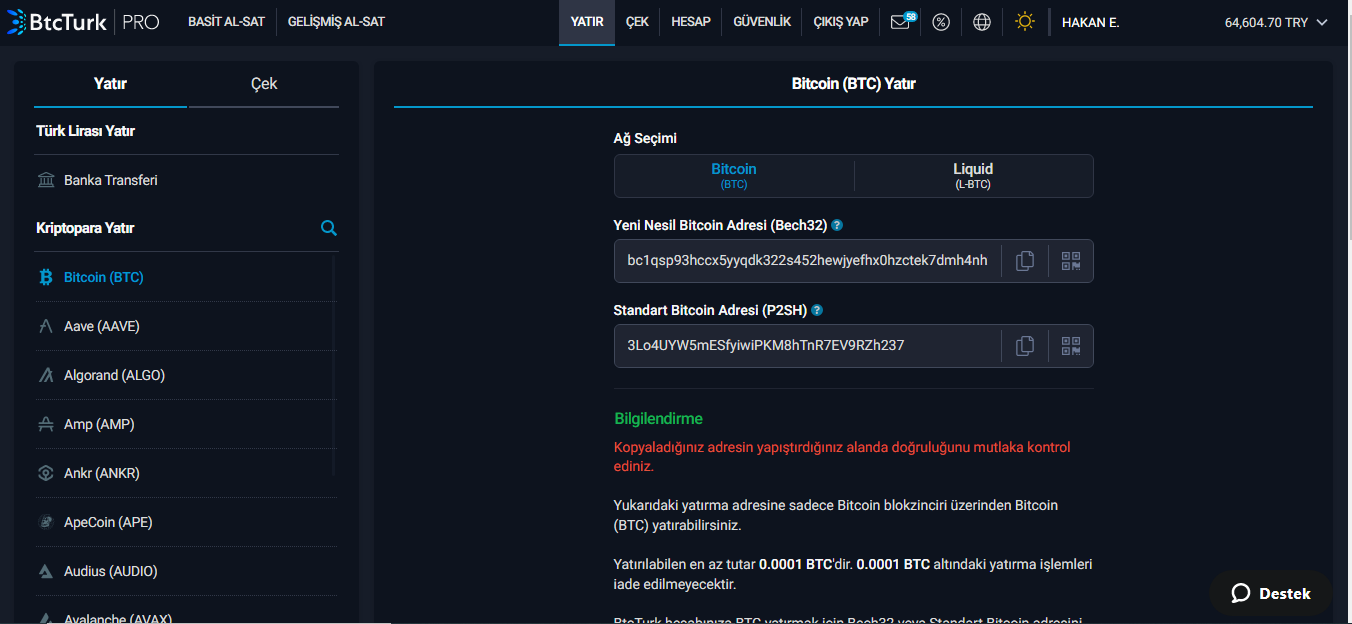Click the Aave coin icon
The width and height of the screenshot is (1352, 624).
point(46,326)
